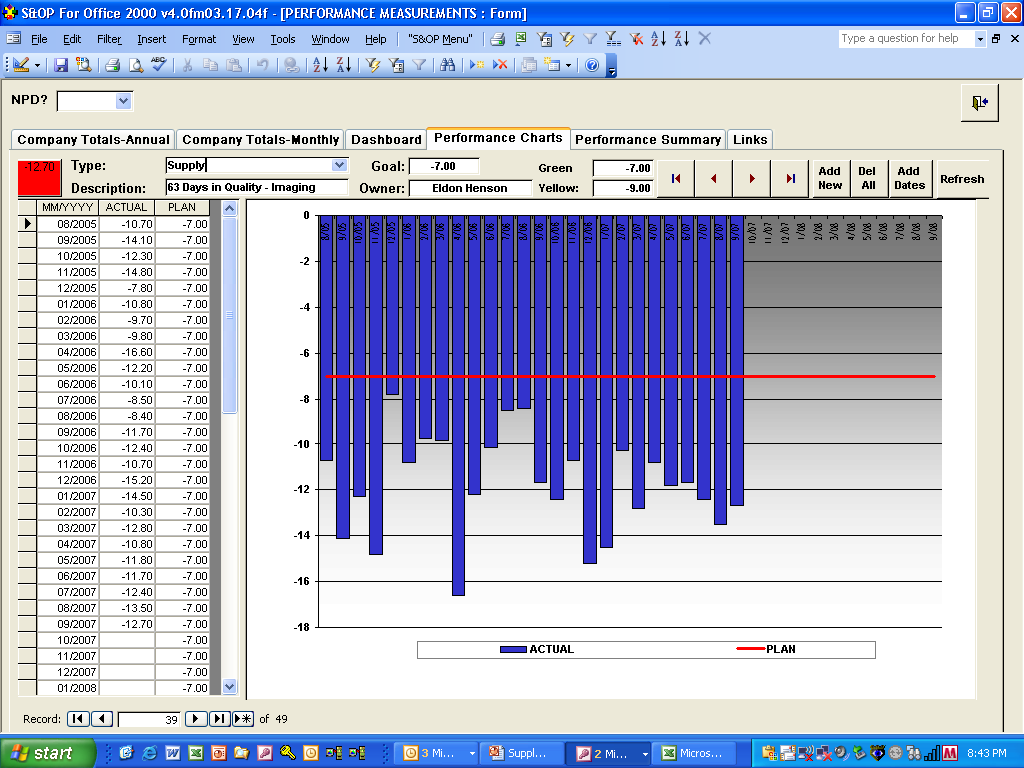Apply Filter by Selection funnel icon
The height and width of the screenshot is (768, 1024).
click(x=565, y=40)
